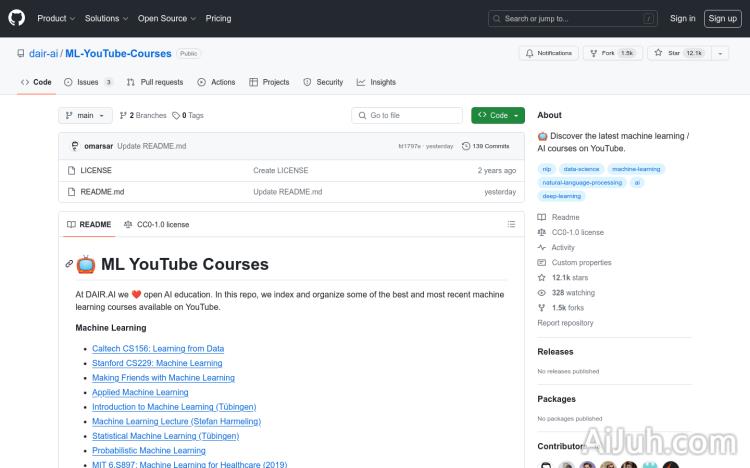Open Statistical Machine Learning (Tübingen)
The height and width of the screenshot is (468, 750).
(165, 436)
